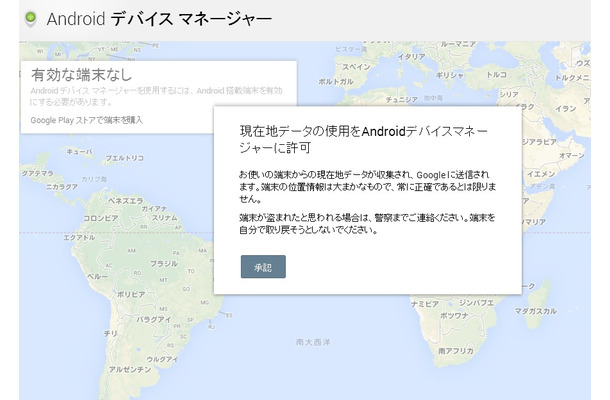Click the イラン map label
The image size is (610, 400).
[566, 109]
